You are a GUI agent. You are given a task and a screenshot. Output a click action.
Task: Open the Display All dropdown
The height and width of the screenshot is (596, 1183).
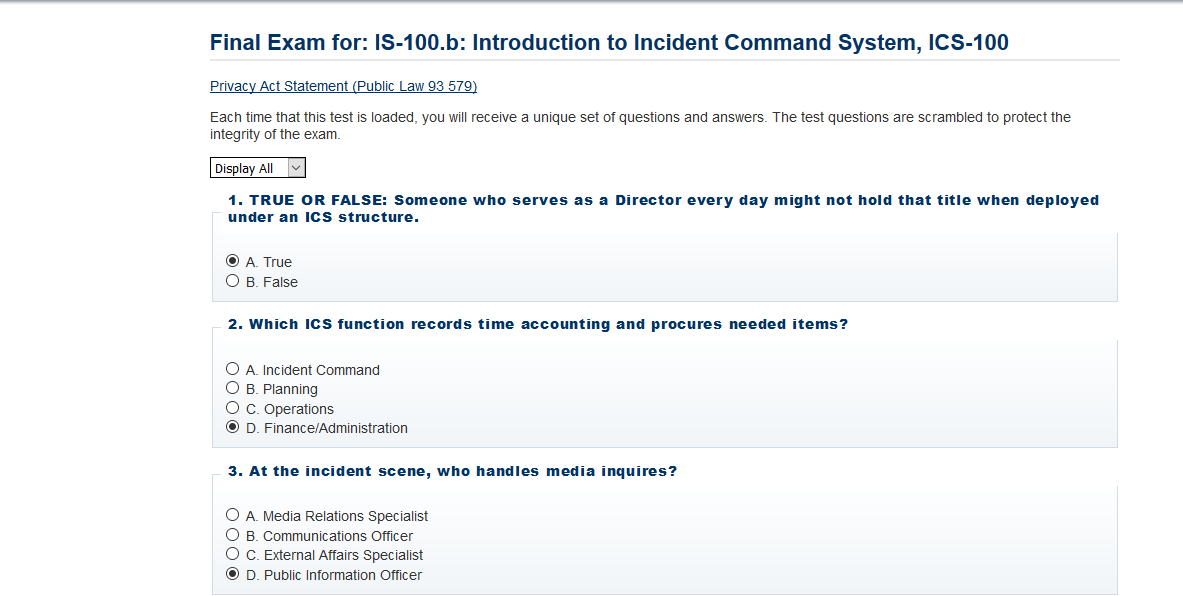257,168
